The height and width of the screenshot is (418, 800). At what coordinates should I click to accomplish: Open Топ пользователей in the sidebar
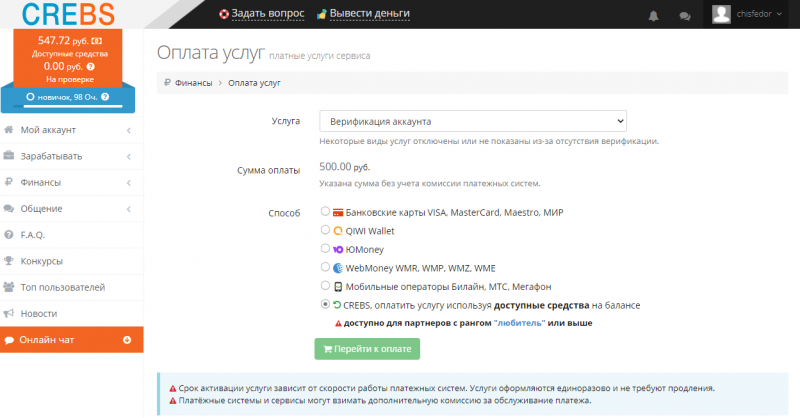coord(71,287)
